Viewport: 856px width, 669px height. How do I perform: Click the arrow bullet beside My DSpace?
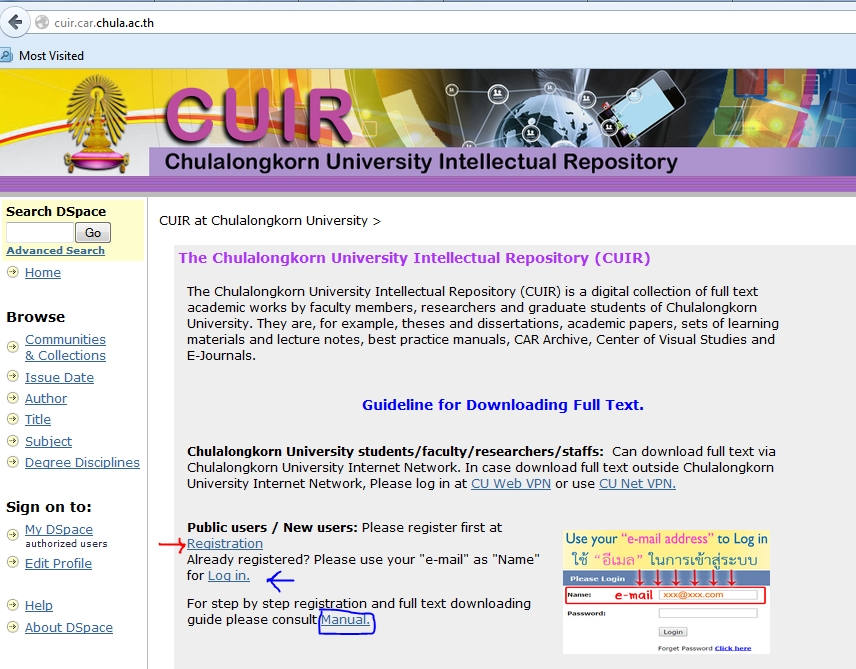point(13,535)
